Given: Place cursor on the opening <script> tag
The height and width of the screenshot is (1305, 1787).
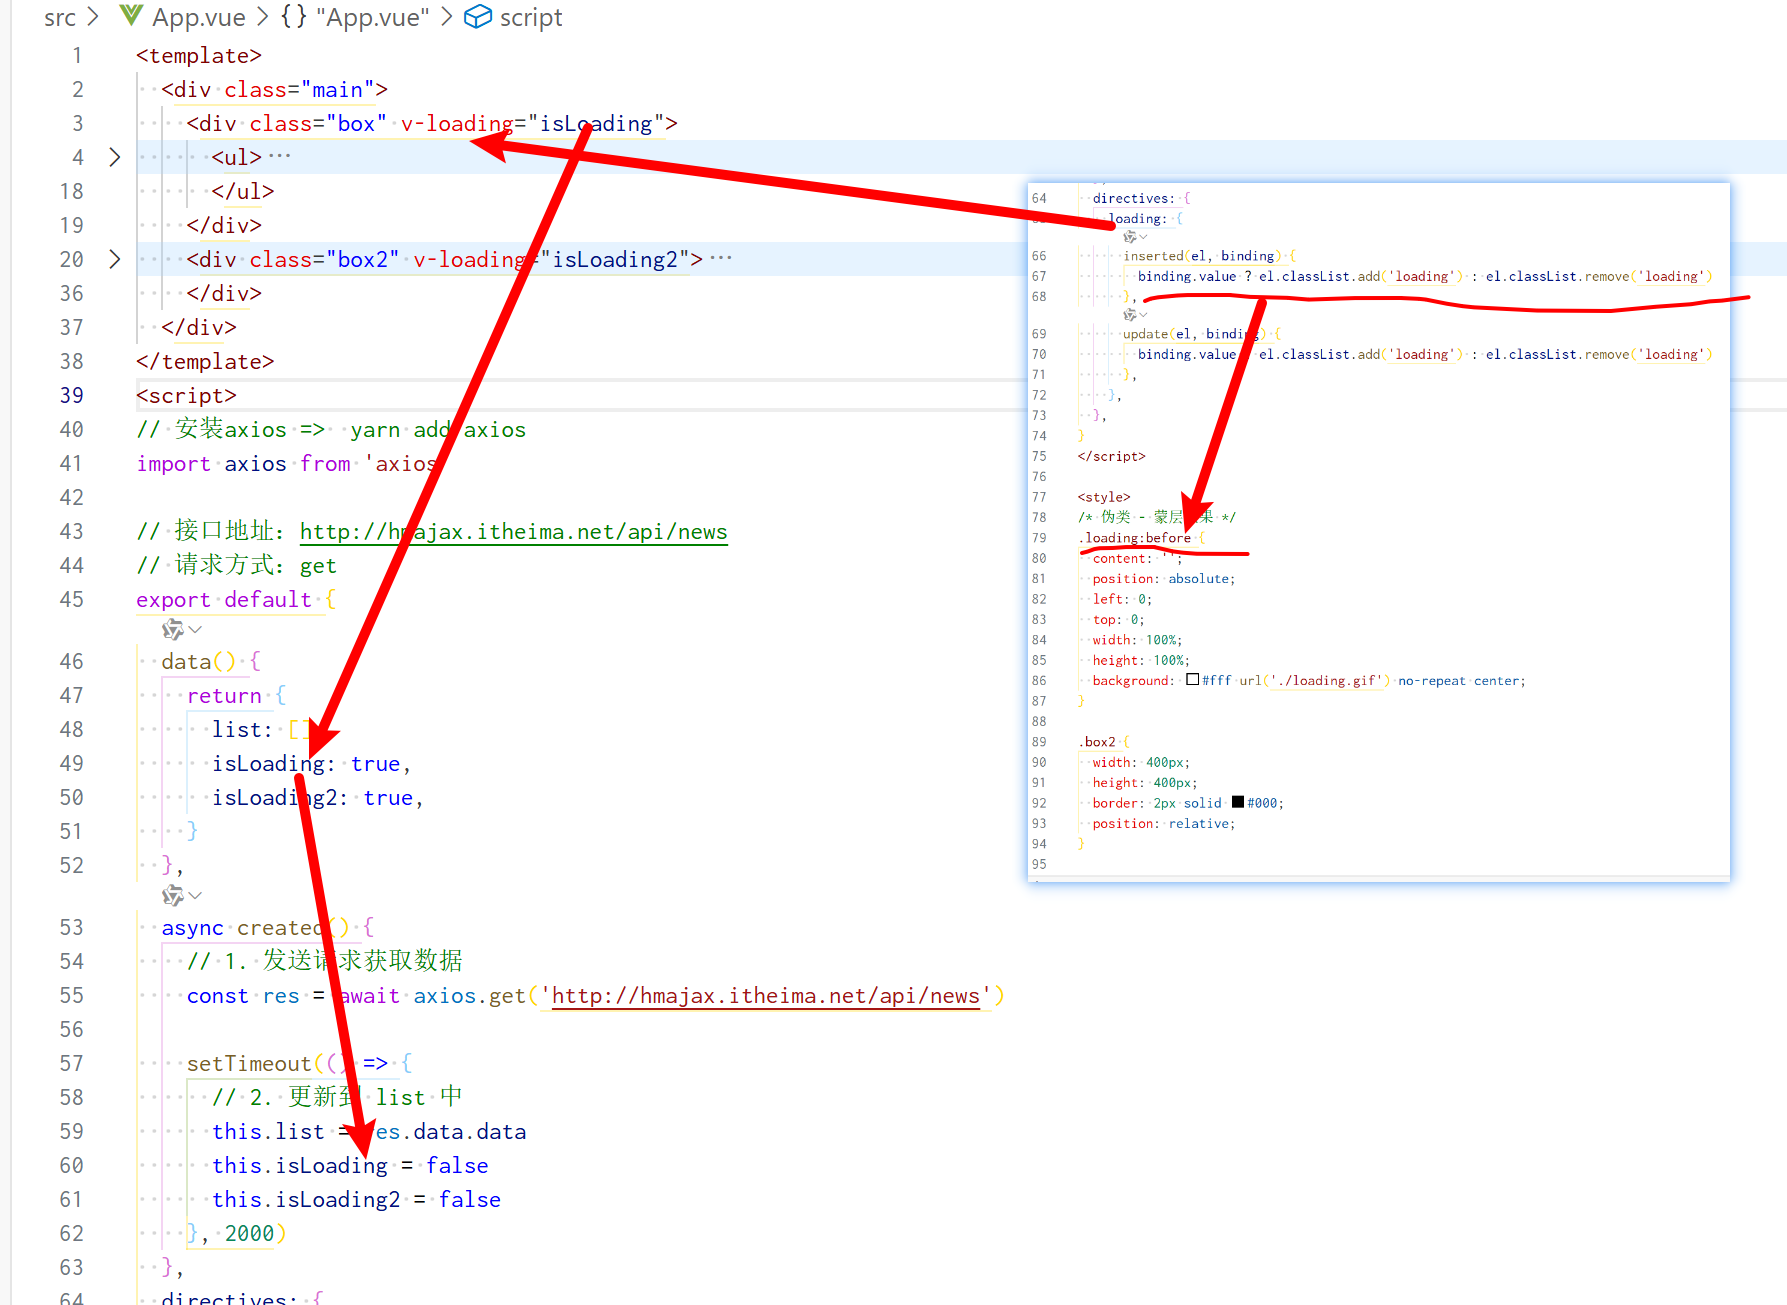Looking at the screenshot, I should coord(186,395).
